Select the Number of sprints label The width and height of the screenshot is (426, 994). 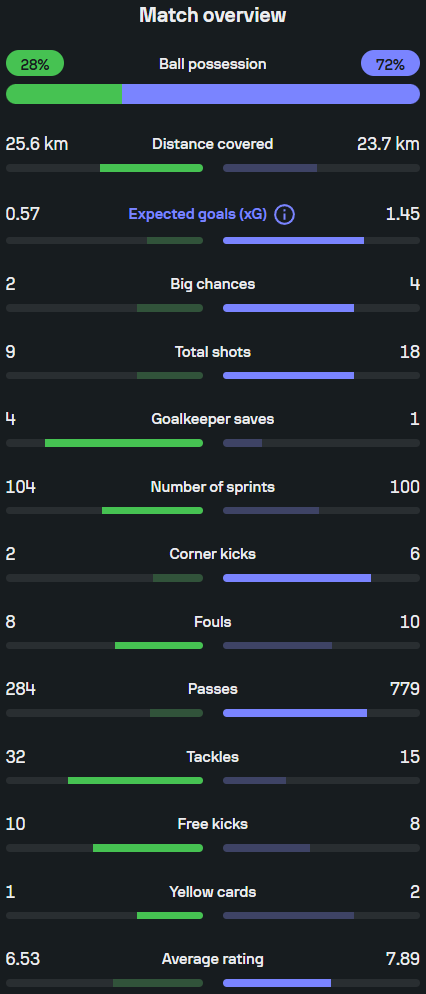pos(213,487)
